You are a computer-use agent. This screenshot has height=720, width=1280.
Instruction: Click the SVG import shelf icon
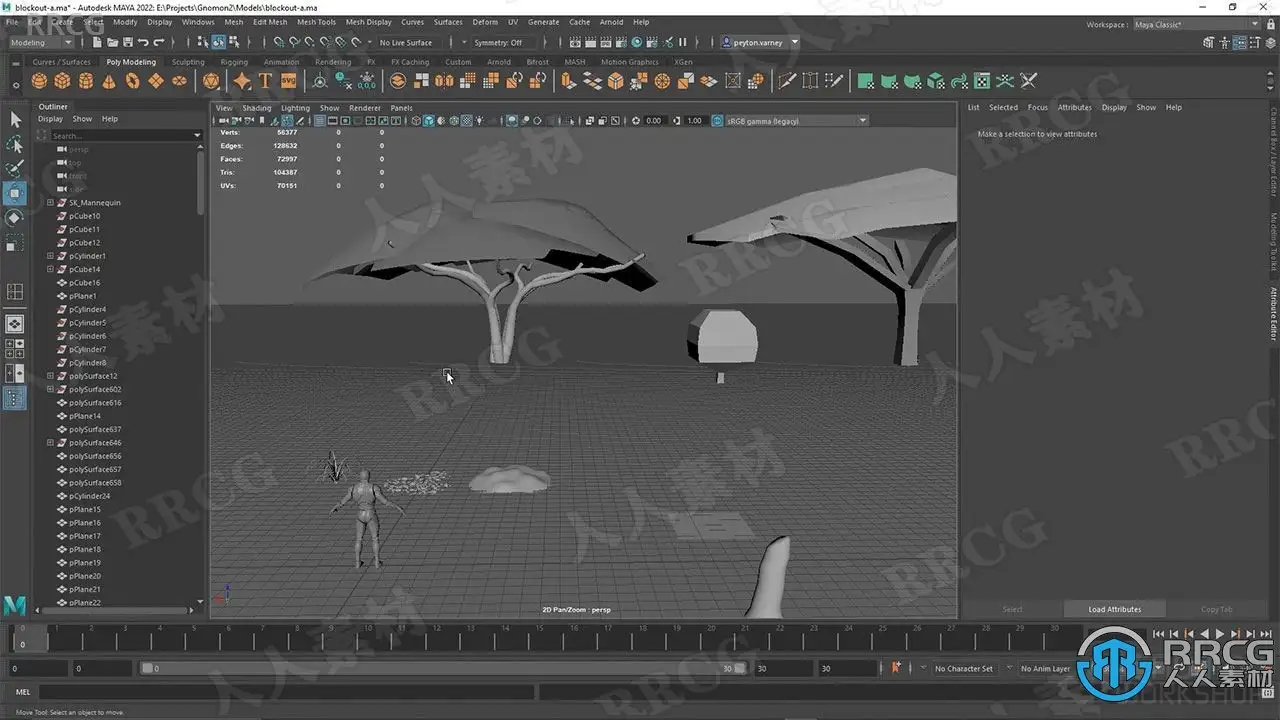pos(288,81)
